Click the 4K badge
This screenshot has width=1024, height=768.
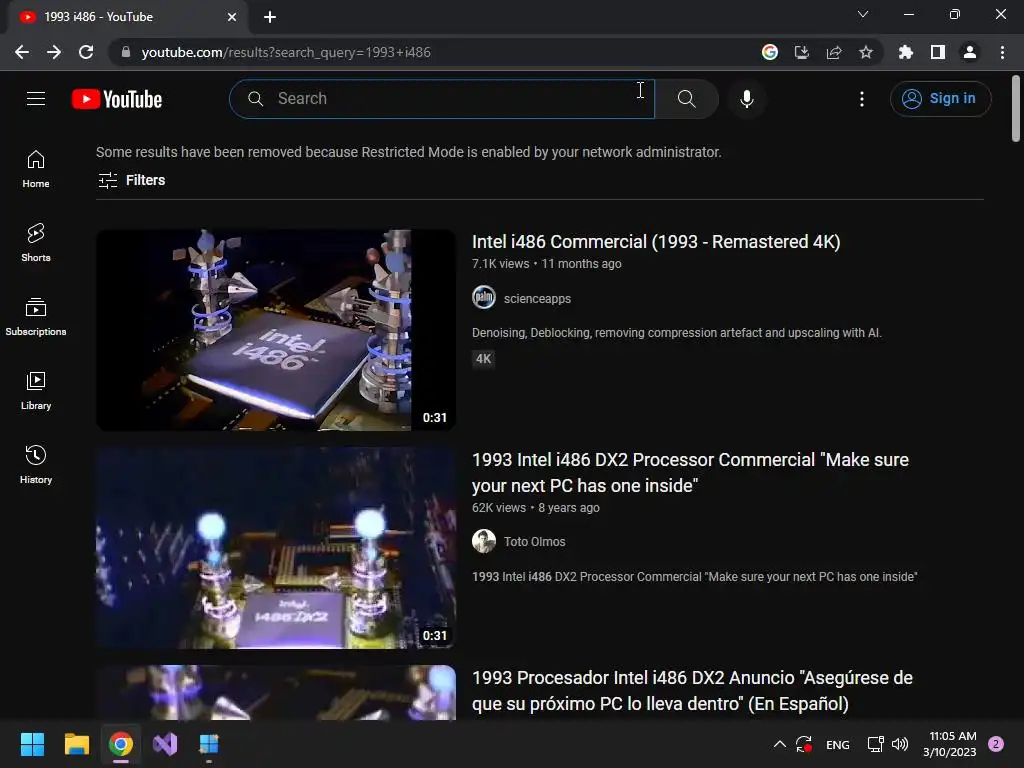pyautogui.click(x=483, y=359)
